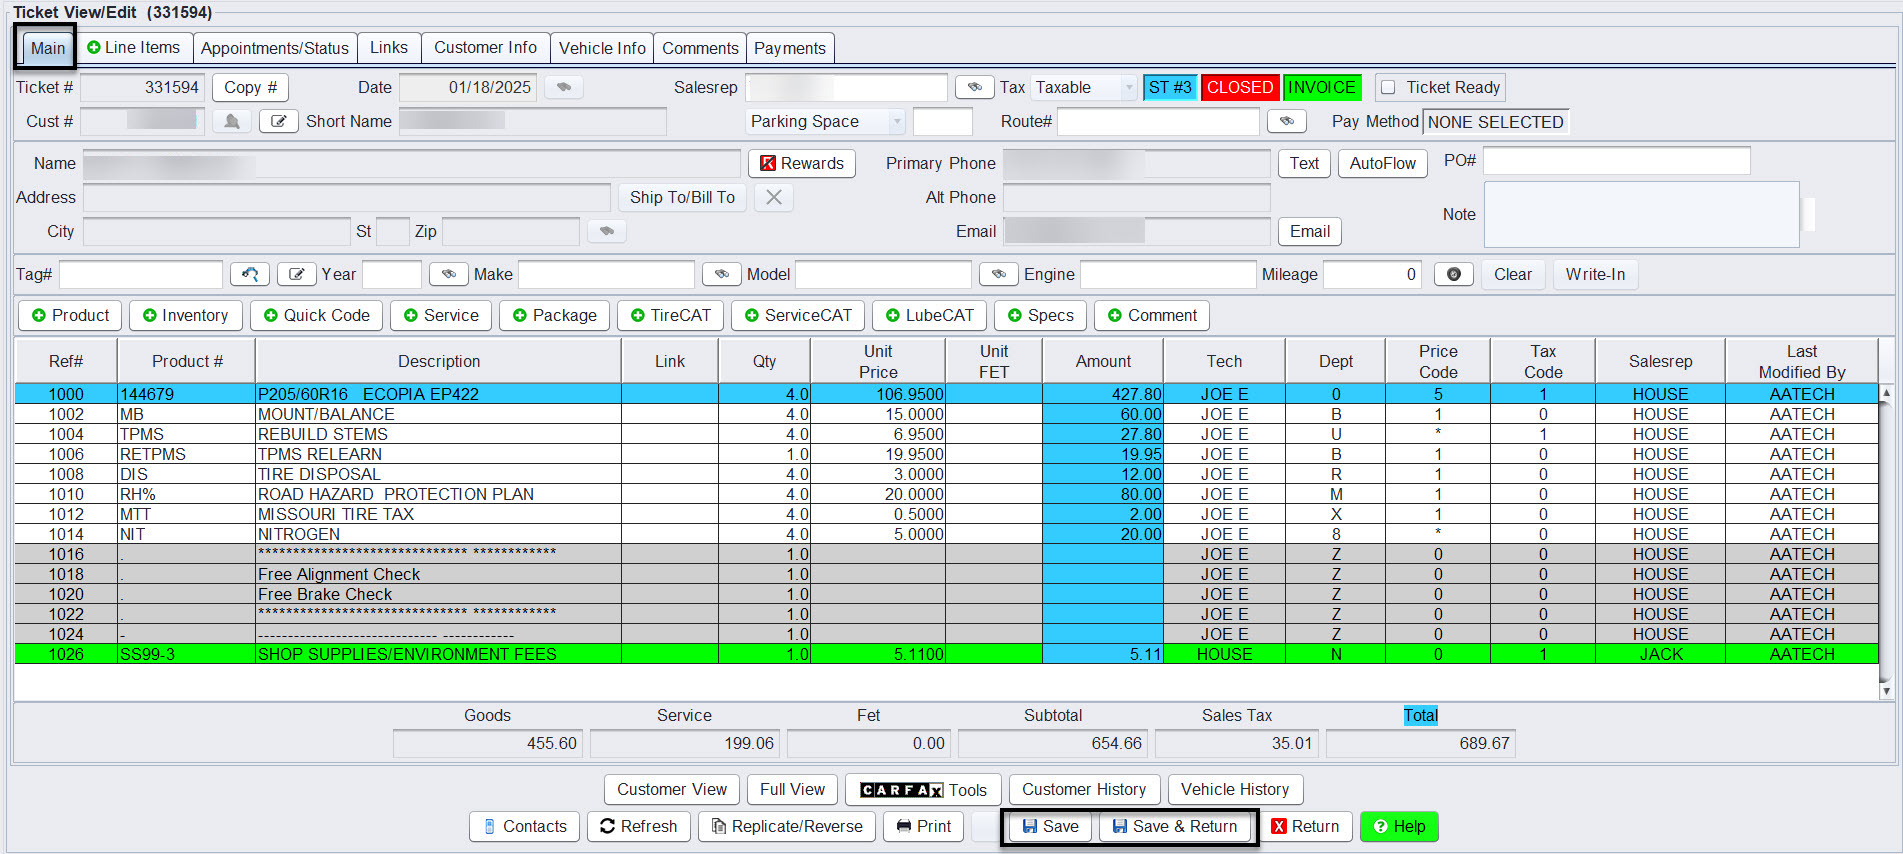Click the X icon beside Ship To/Bill To
The width and height of the screenshot is (1903, 854).
(x=773, y=198)
